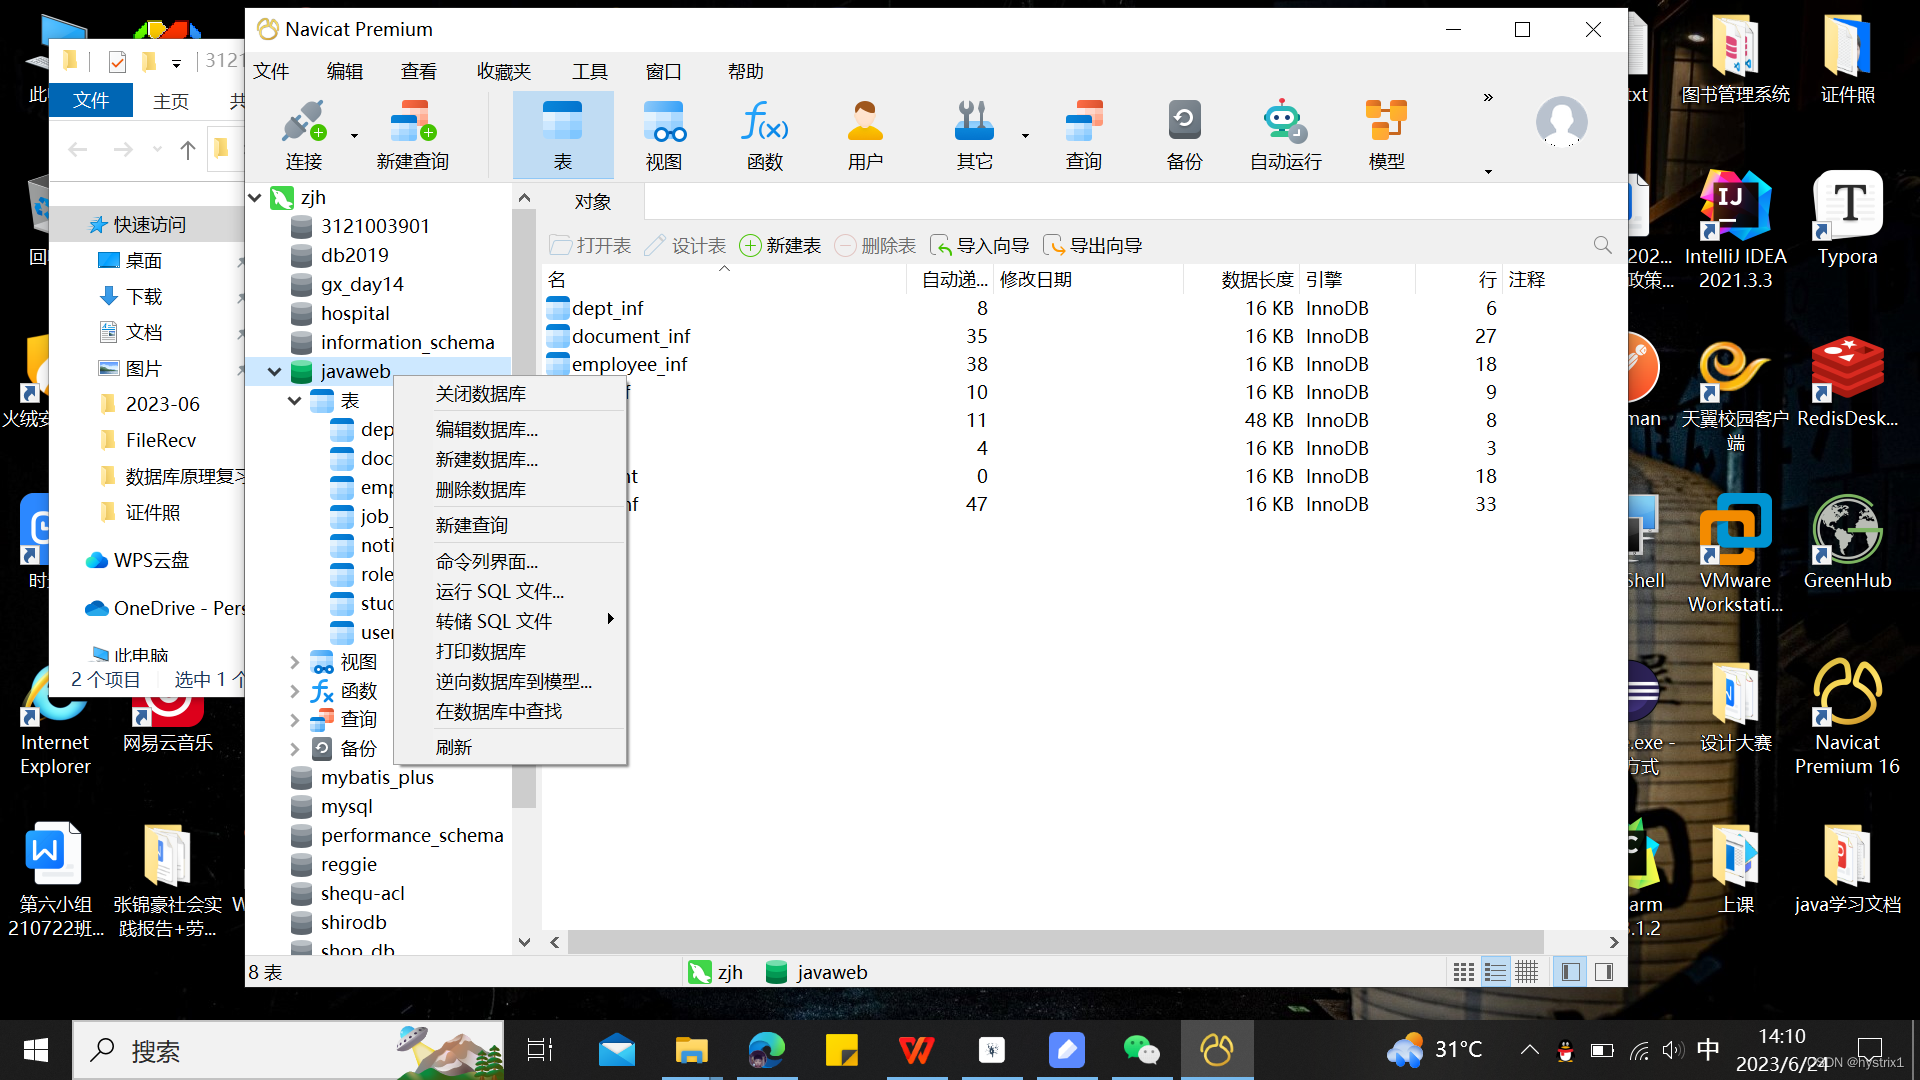Click the horizontal scrollbar in table list
Screen dimensions: 1920x1080
1055,942
